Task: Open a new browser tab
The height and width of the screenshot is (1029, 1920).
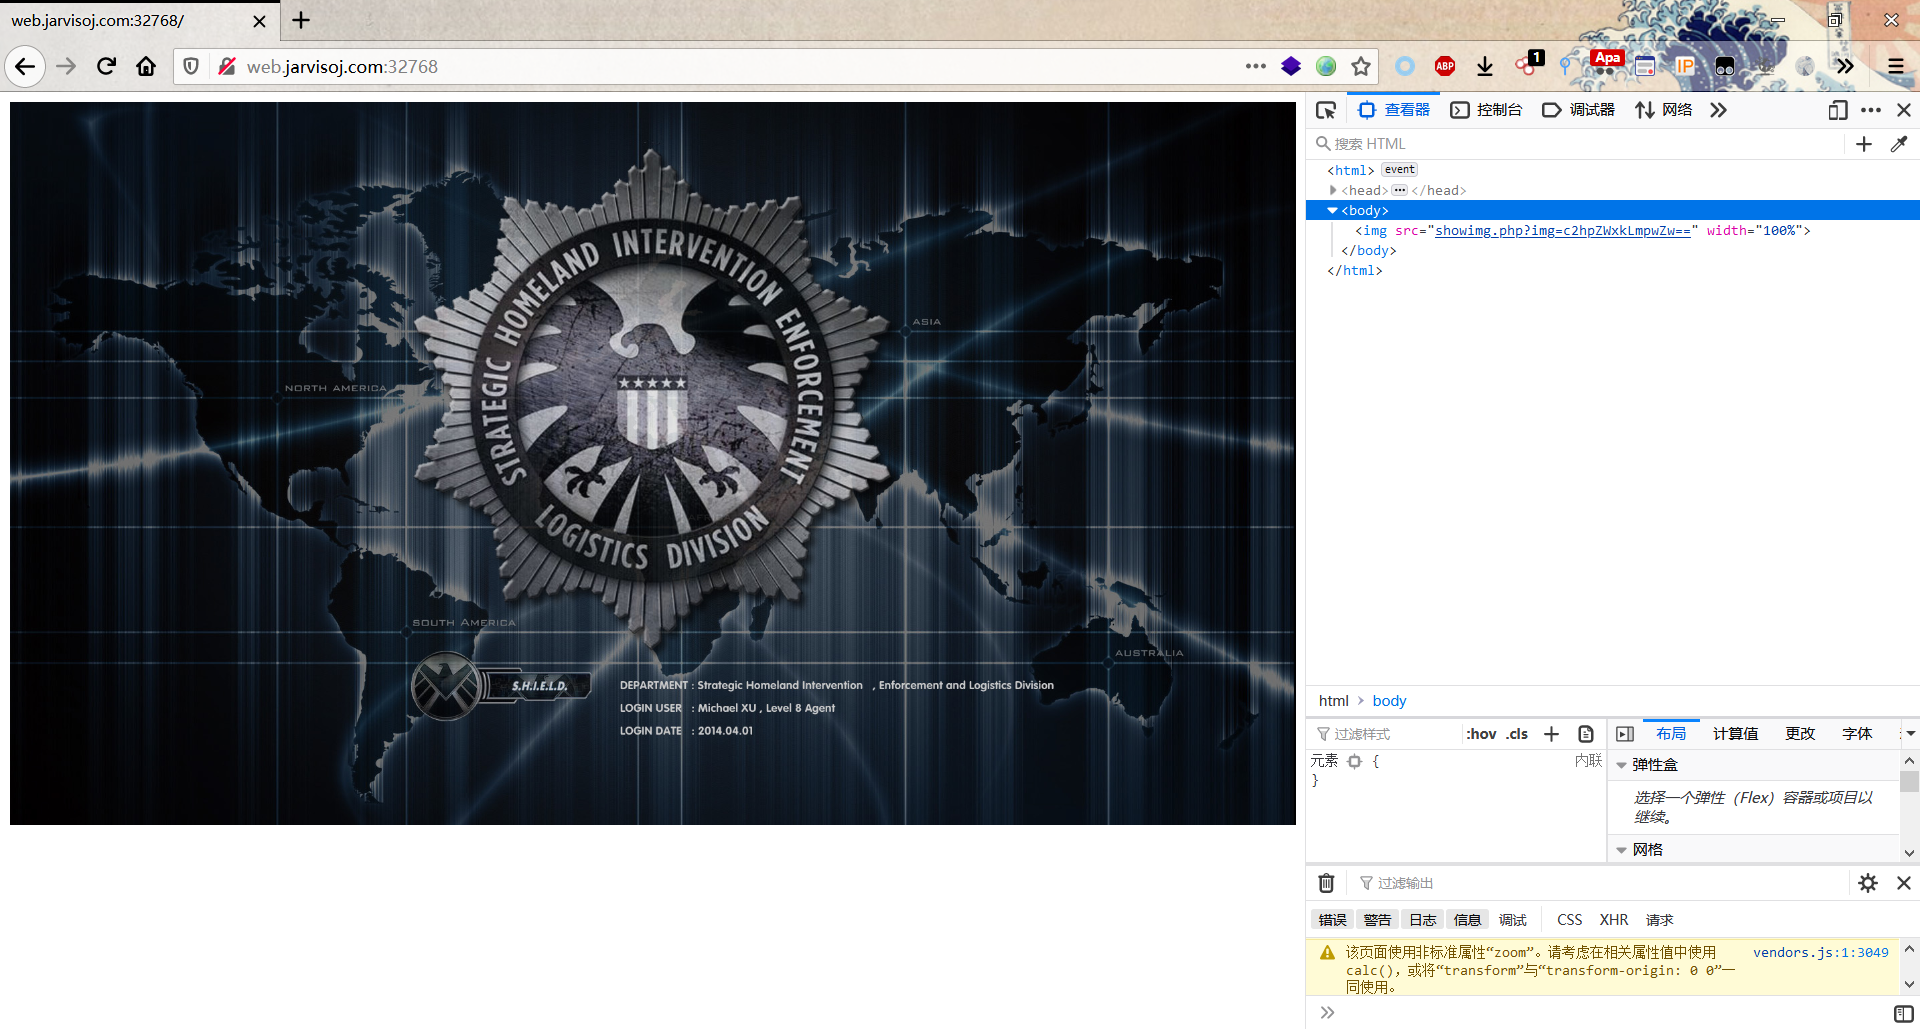Action: (x=301, y=20)
